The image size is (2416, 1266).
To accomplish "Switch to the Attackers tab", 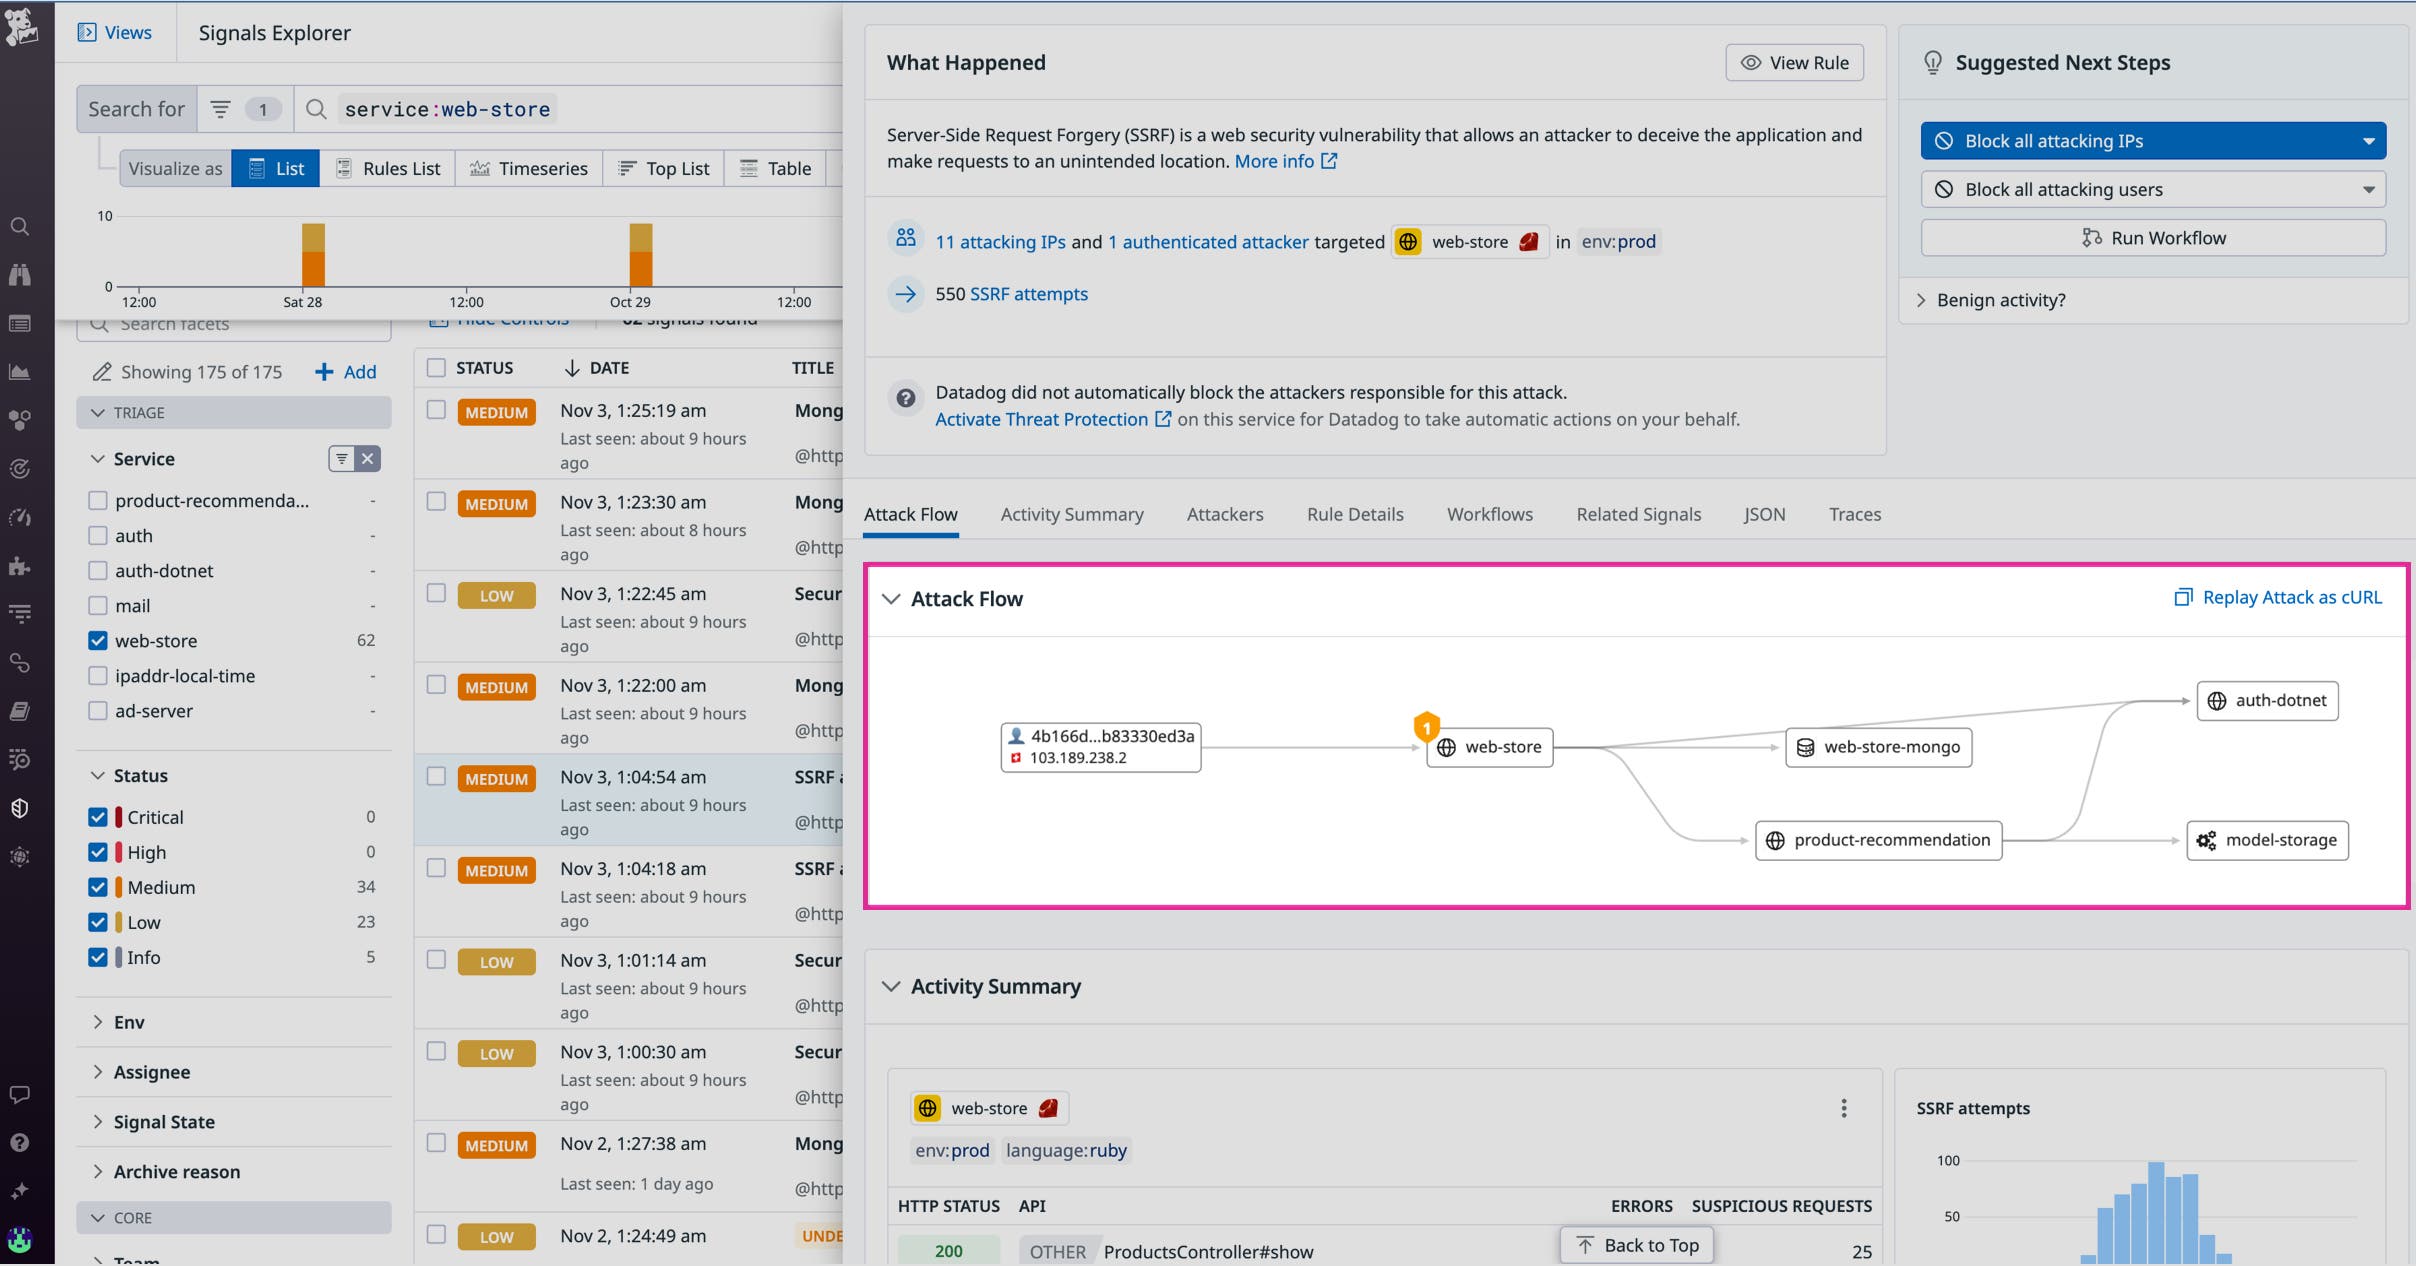I will click(x=1224, y=514).
